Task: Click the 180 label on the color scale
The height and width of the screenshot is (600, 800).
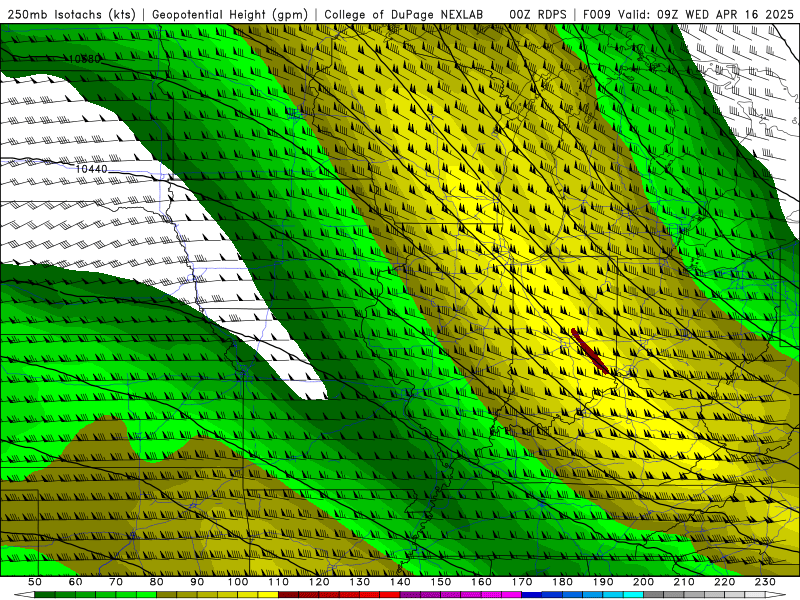Action: 562,582
